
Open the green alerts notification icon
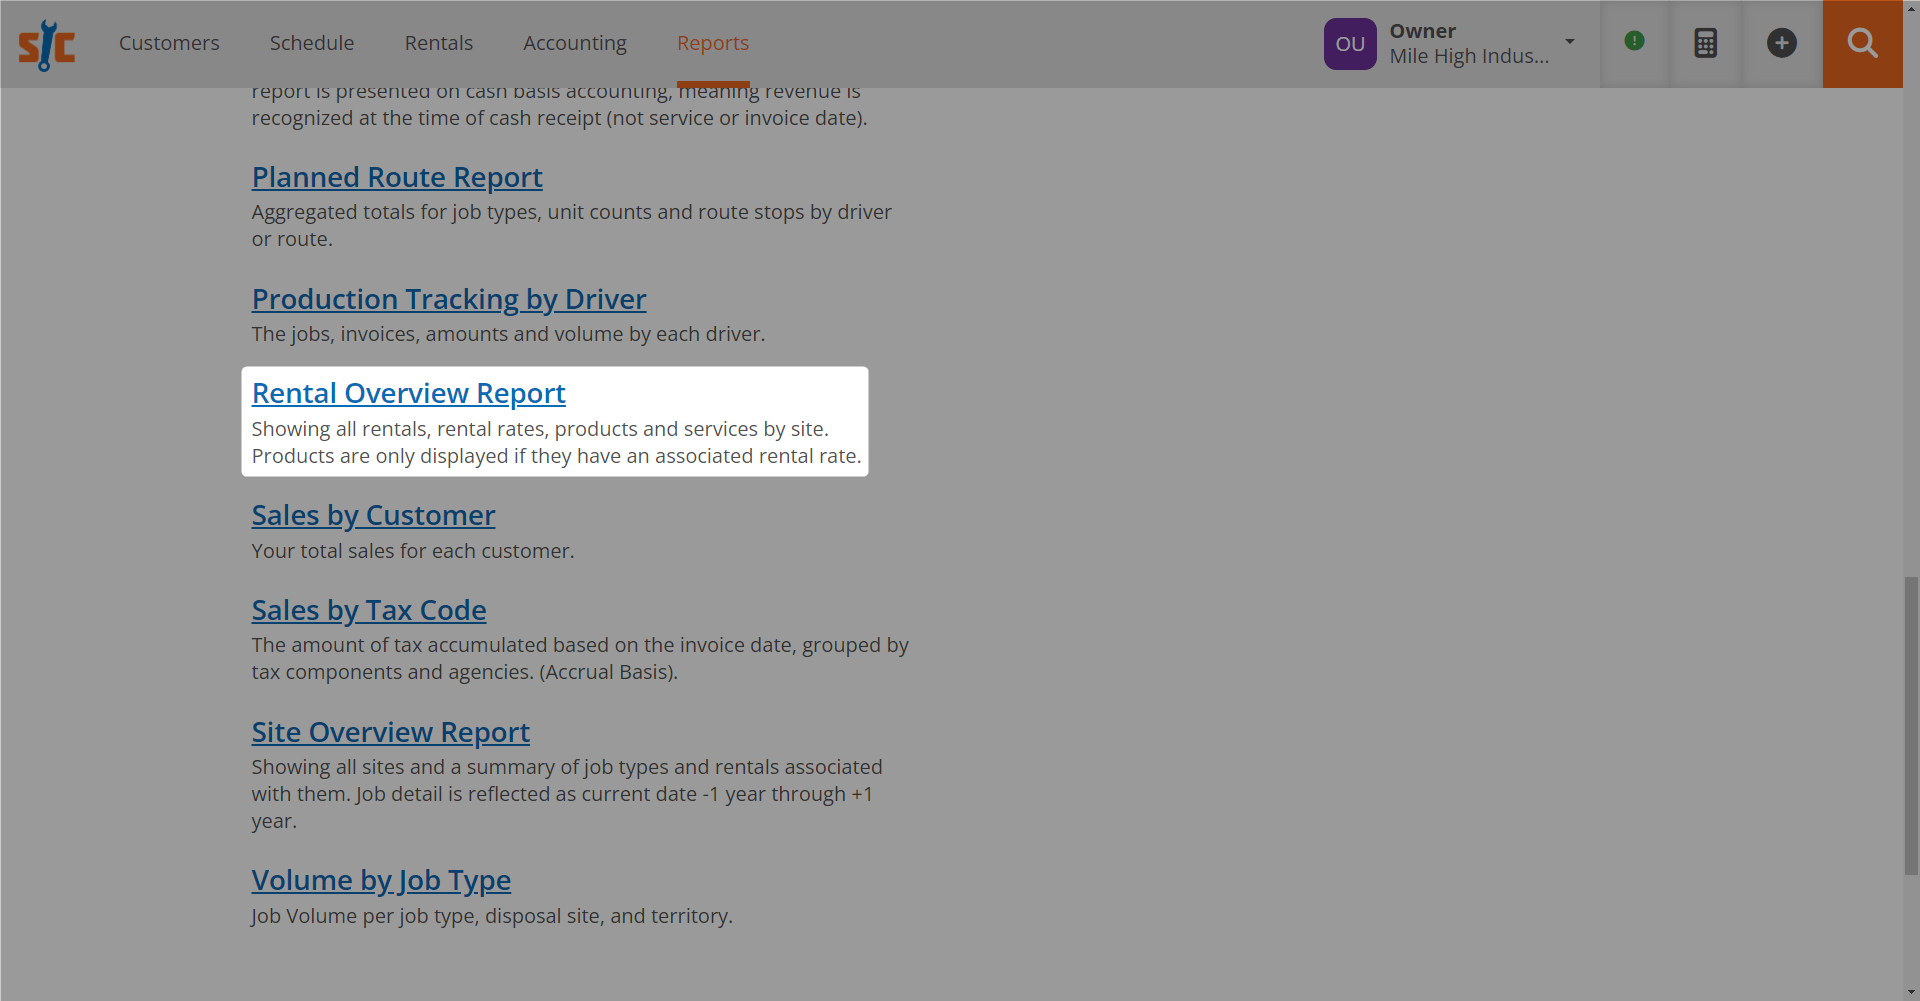1634,41
